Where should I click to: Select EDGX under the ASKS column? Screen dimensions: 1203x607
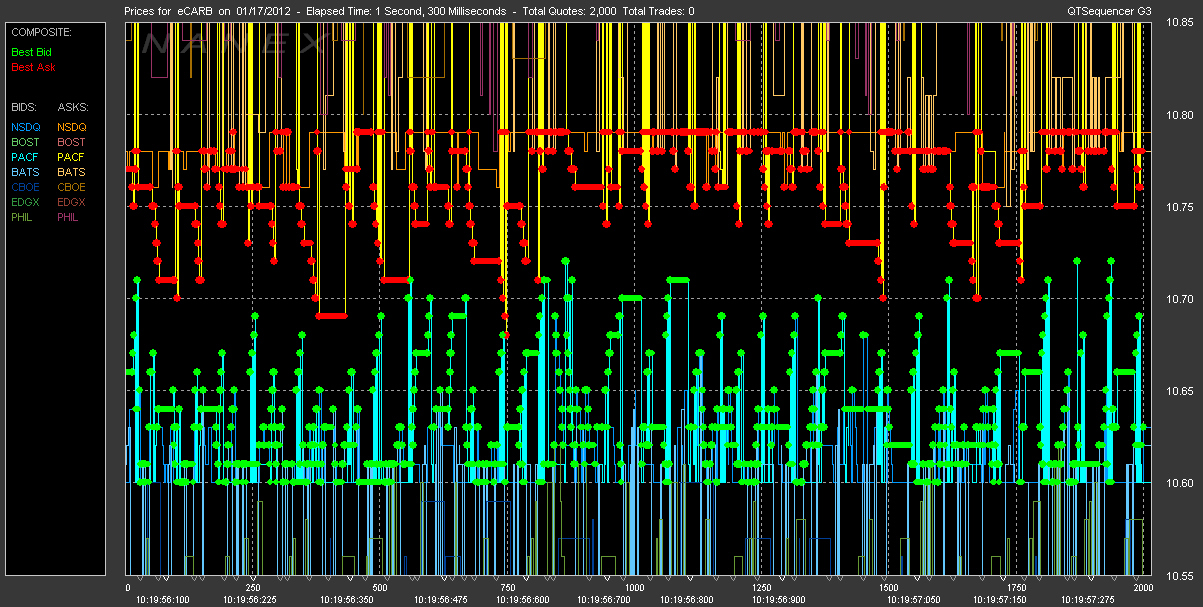73,202
